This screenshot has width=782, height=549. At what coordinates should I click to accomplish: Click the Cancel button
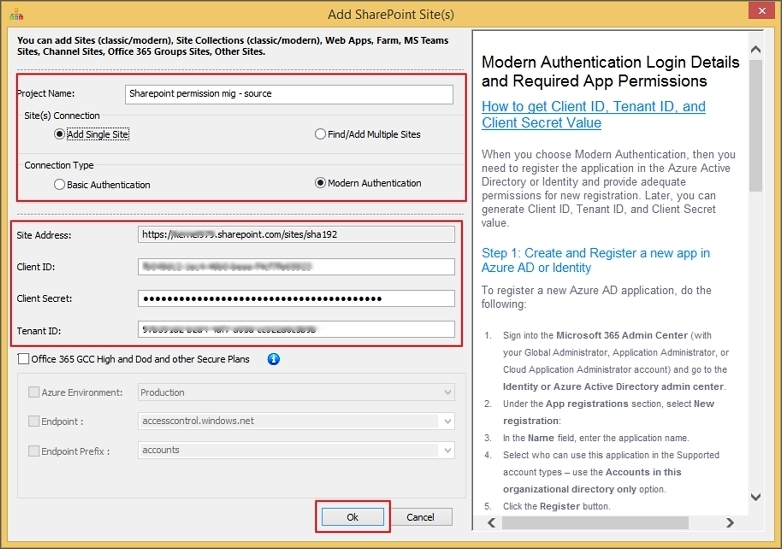420,517
